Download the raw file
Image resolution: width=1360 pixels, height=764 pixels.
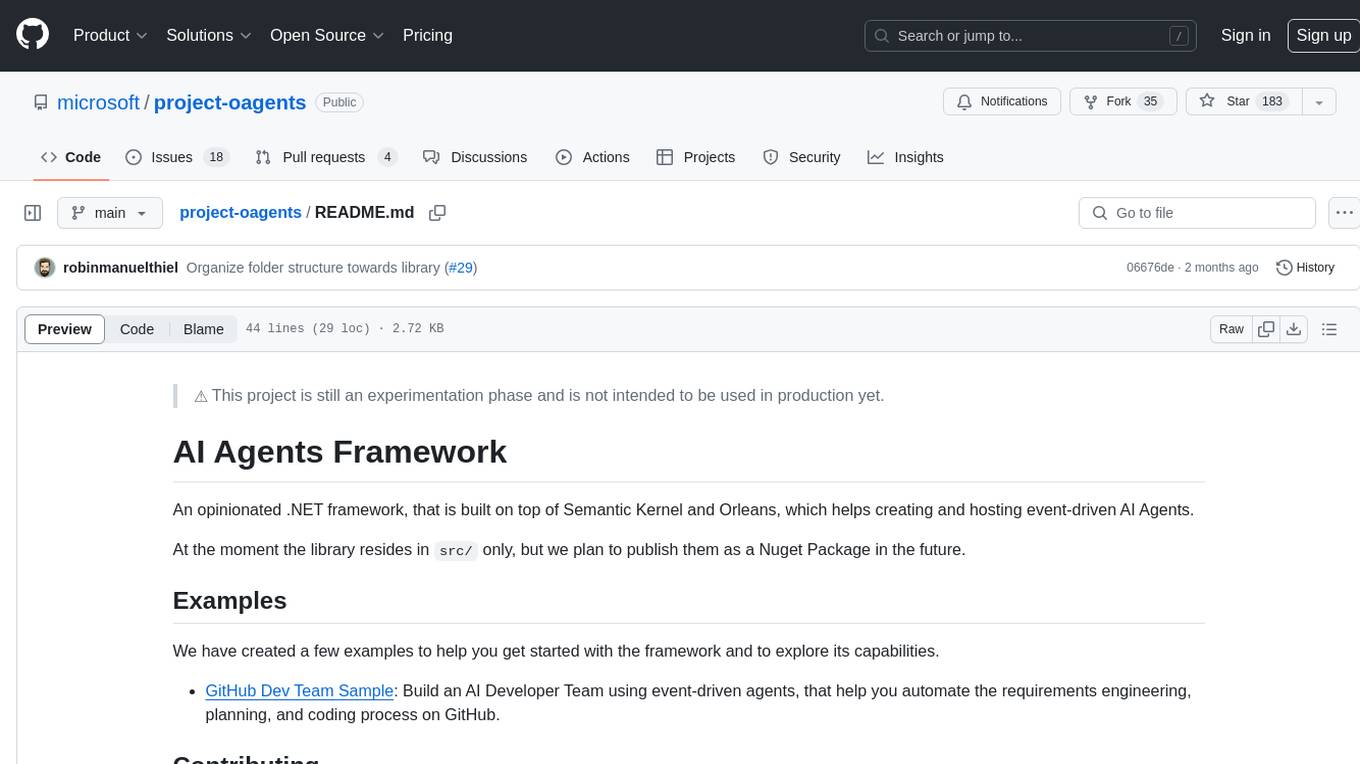[x=1294, y=329]
